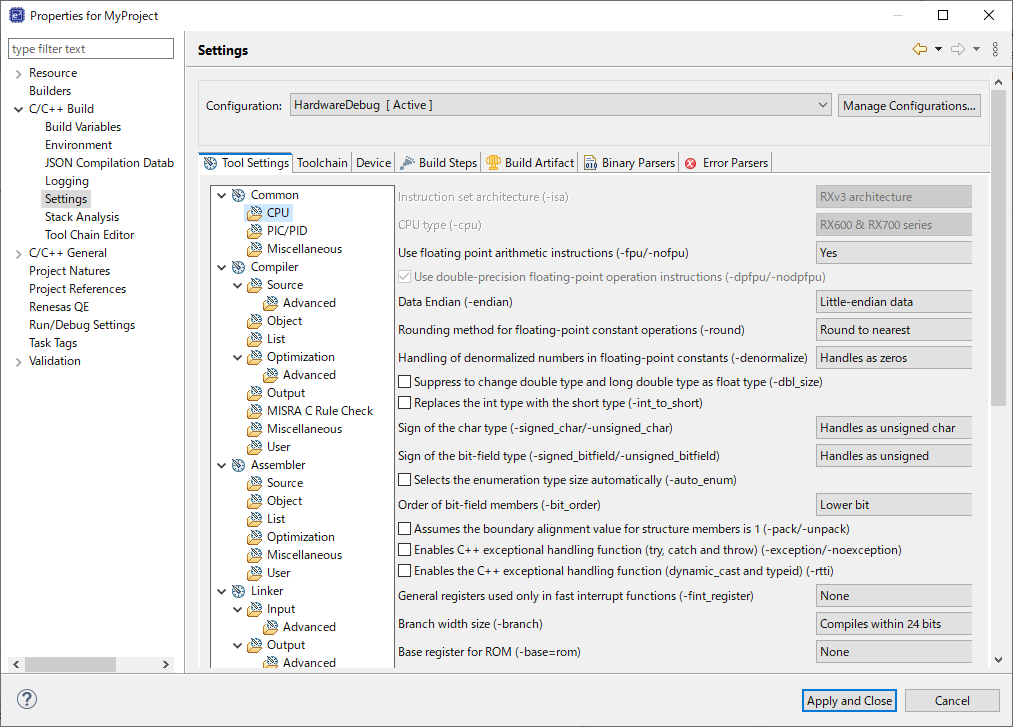1013x727 pixels.
Task: Click the Assembler List option icon
Action: [255, 519]
